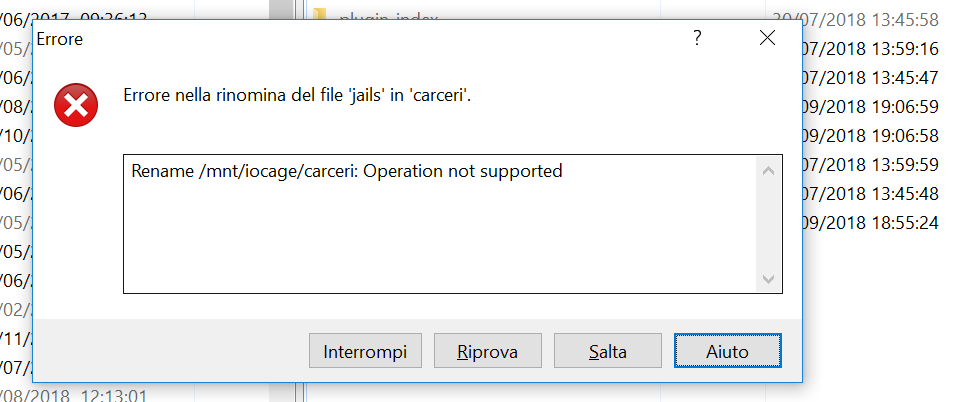Select the plugin_index folder icon
978x402 pixels.
(x=319, y=15)
